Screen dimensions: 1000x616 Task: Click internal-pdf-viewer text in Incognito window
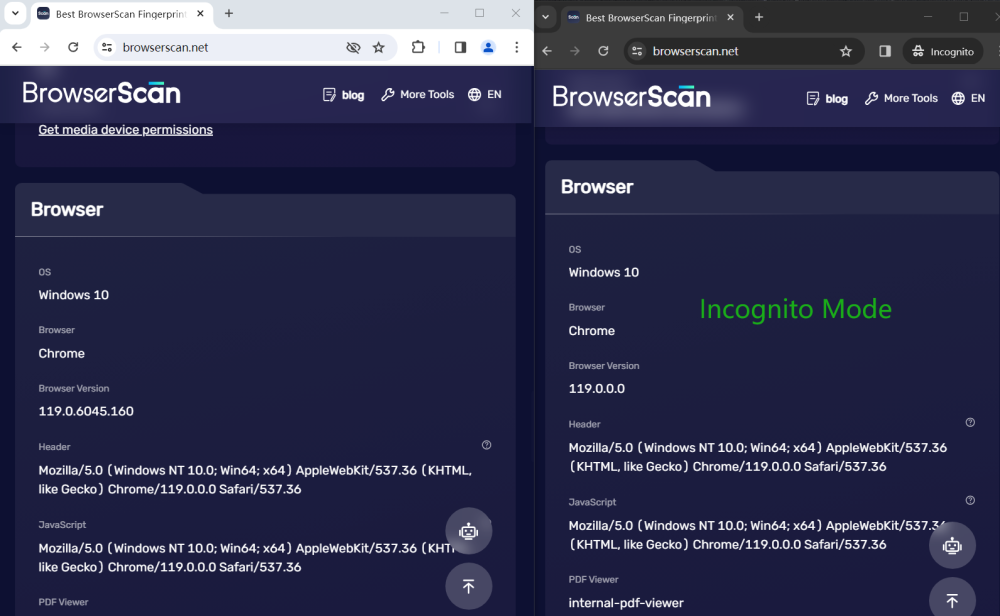626,603
